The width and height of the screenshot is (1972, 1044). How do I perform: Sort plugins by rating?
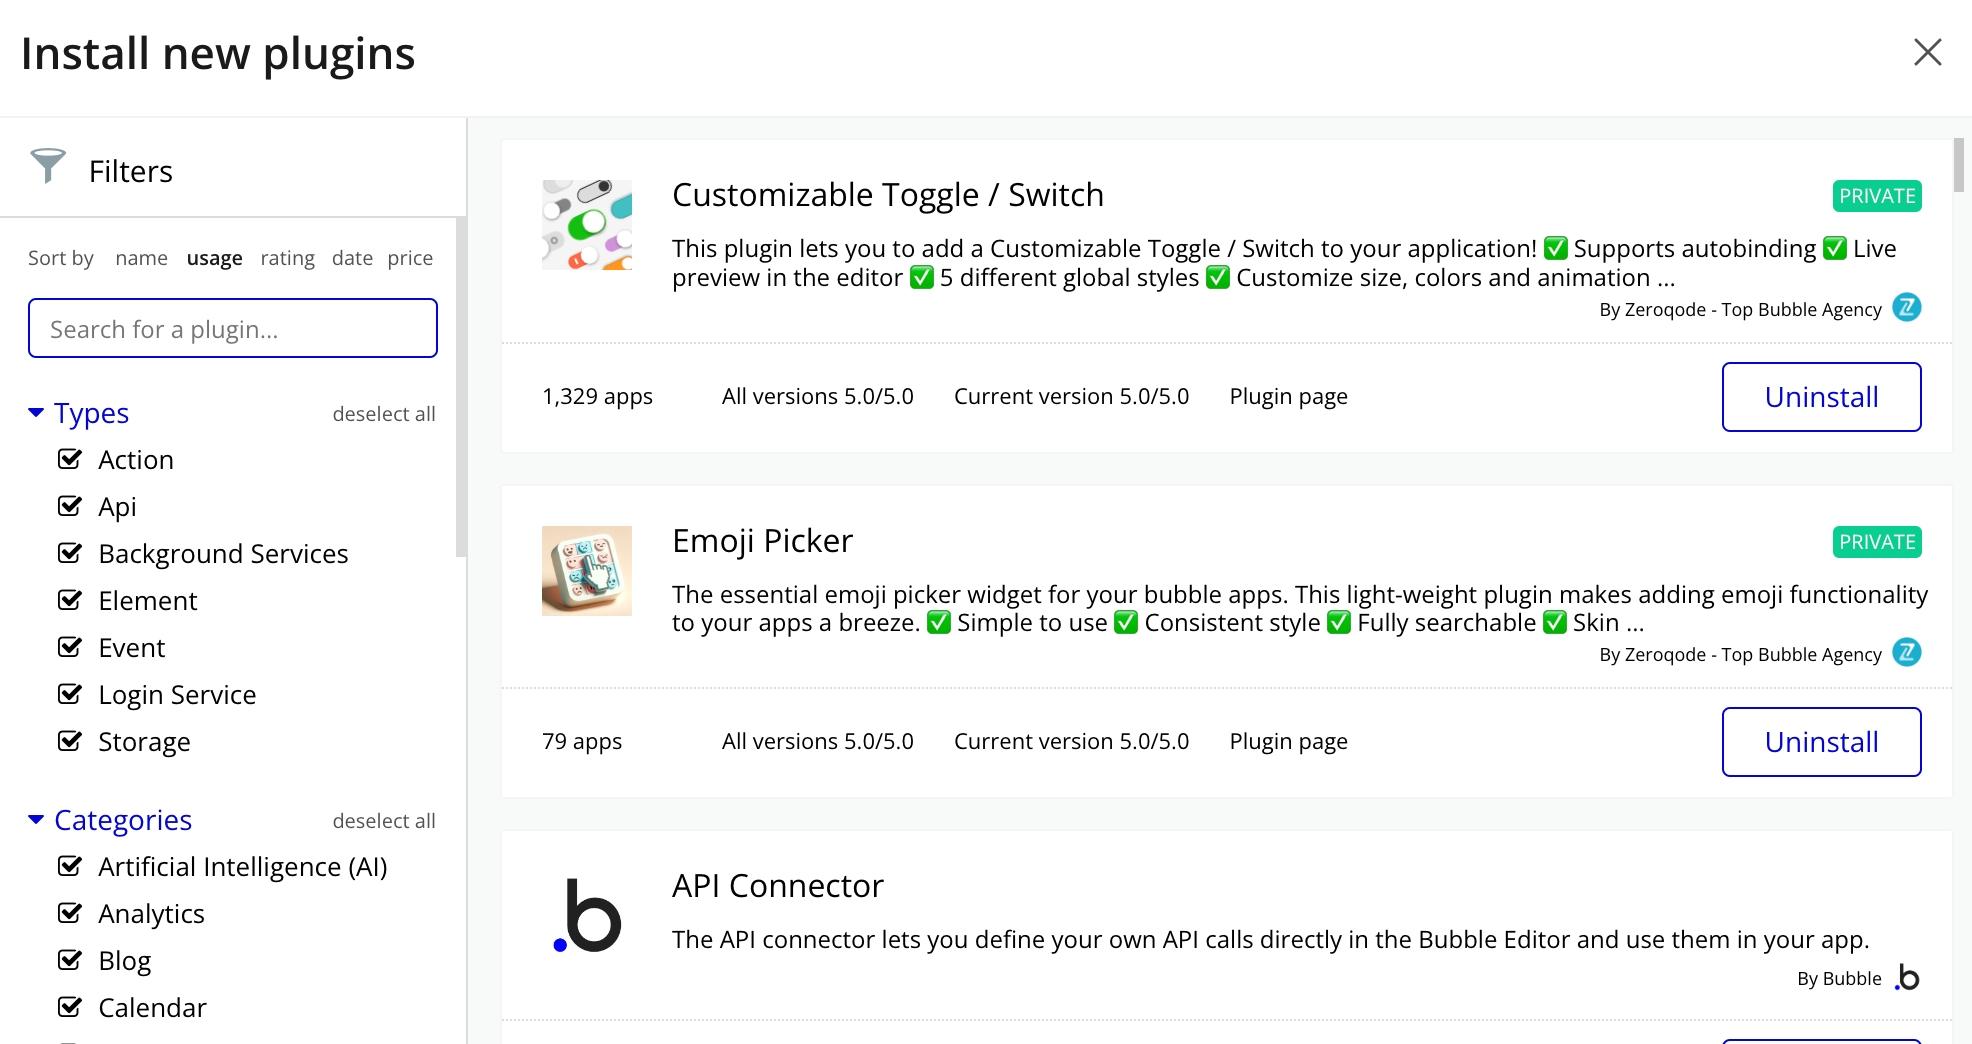[287, 258]
